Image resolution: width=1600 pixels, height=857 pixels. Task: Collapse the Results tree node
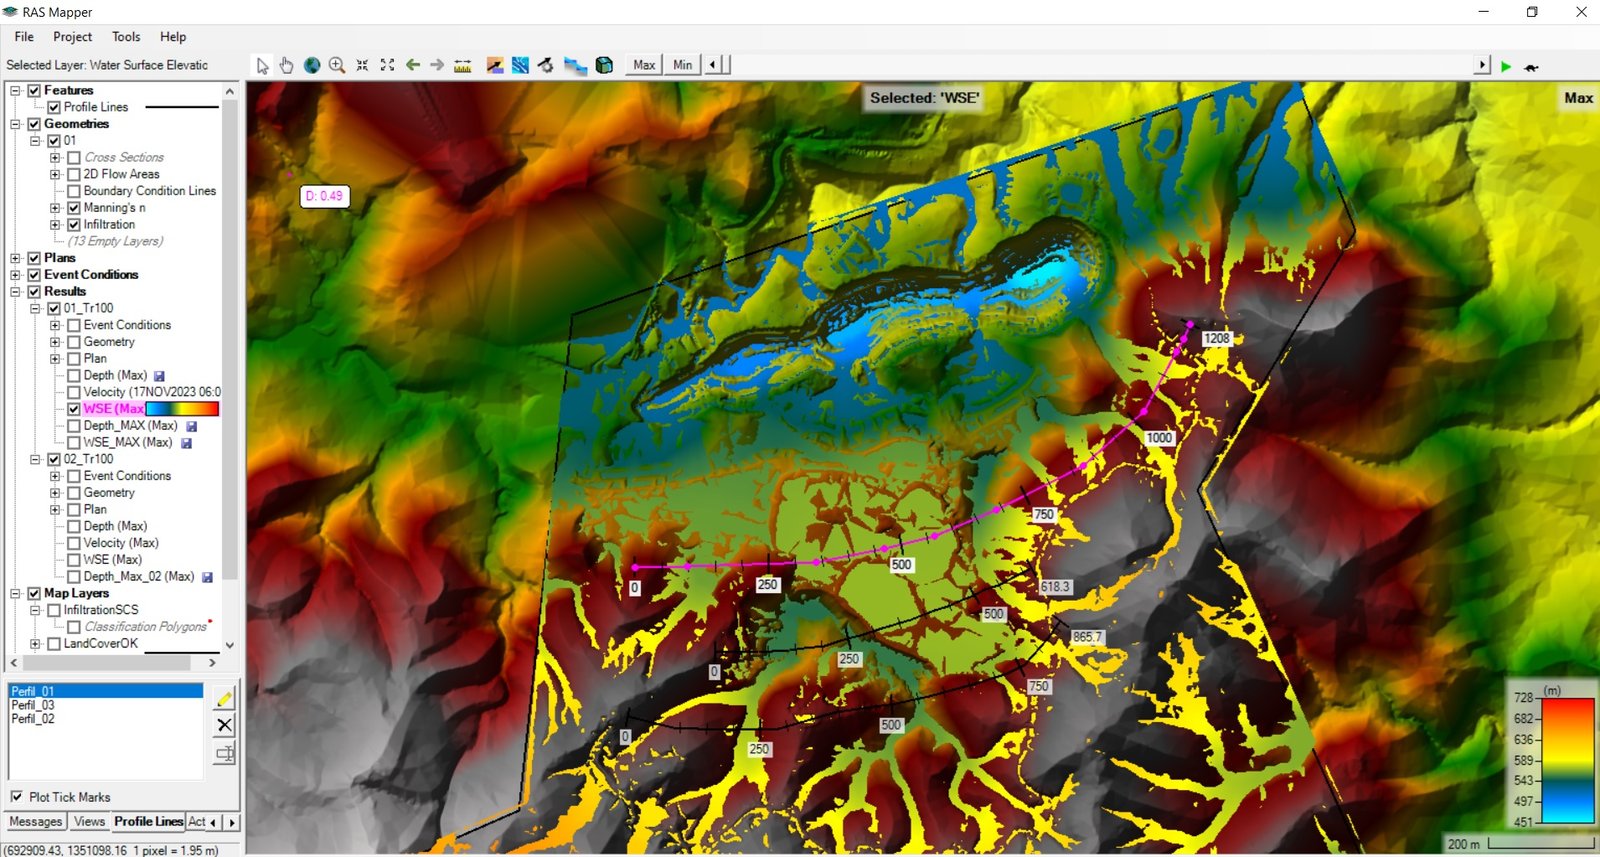point(15,292)
